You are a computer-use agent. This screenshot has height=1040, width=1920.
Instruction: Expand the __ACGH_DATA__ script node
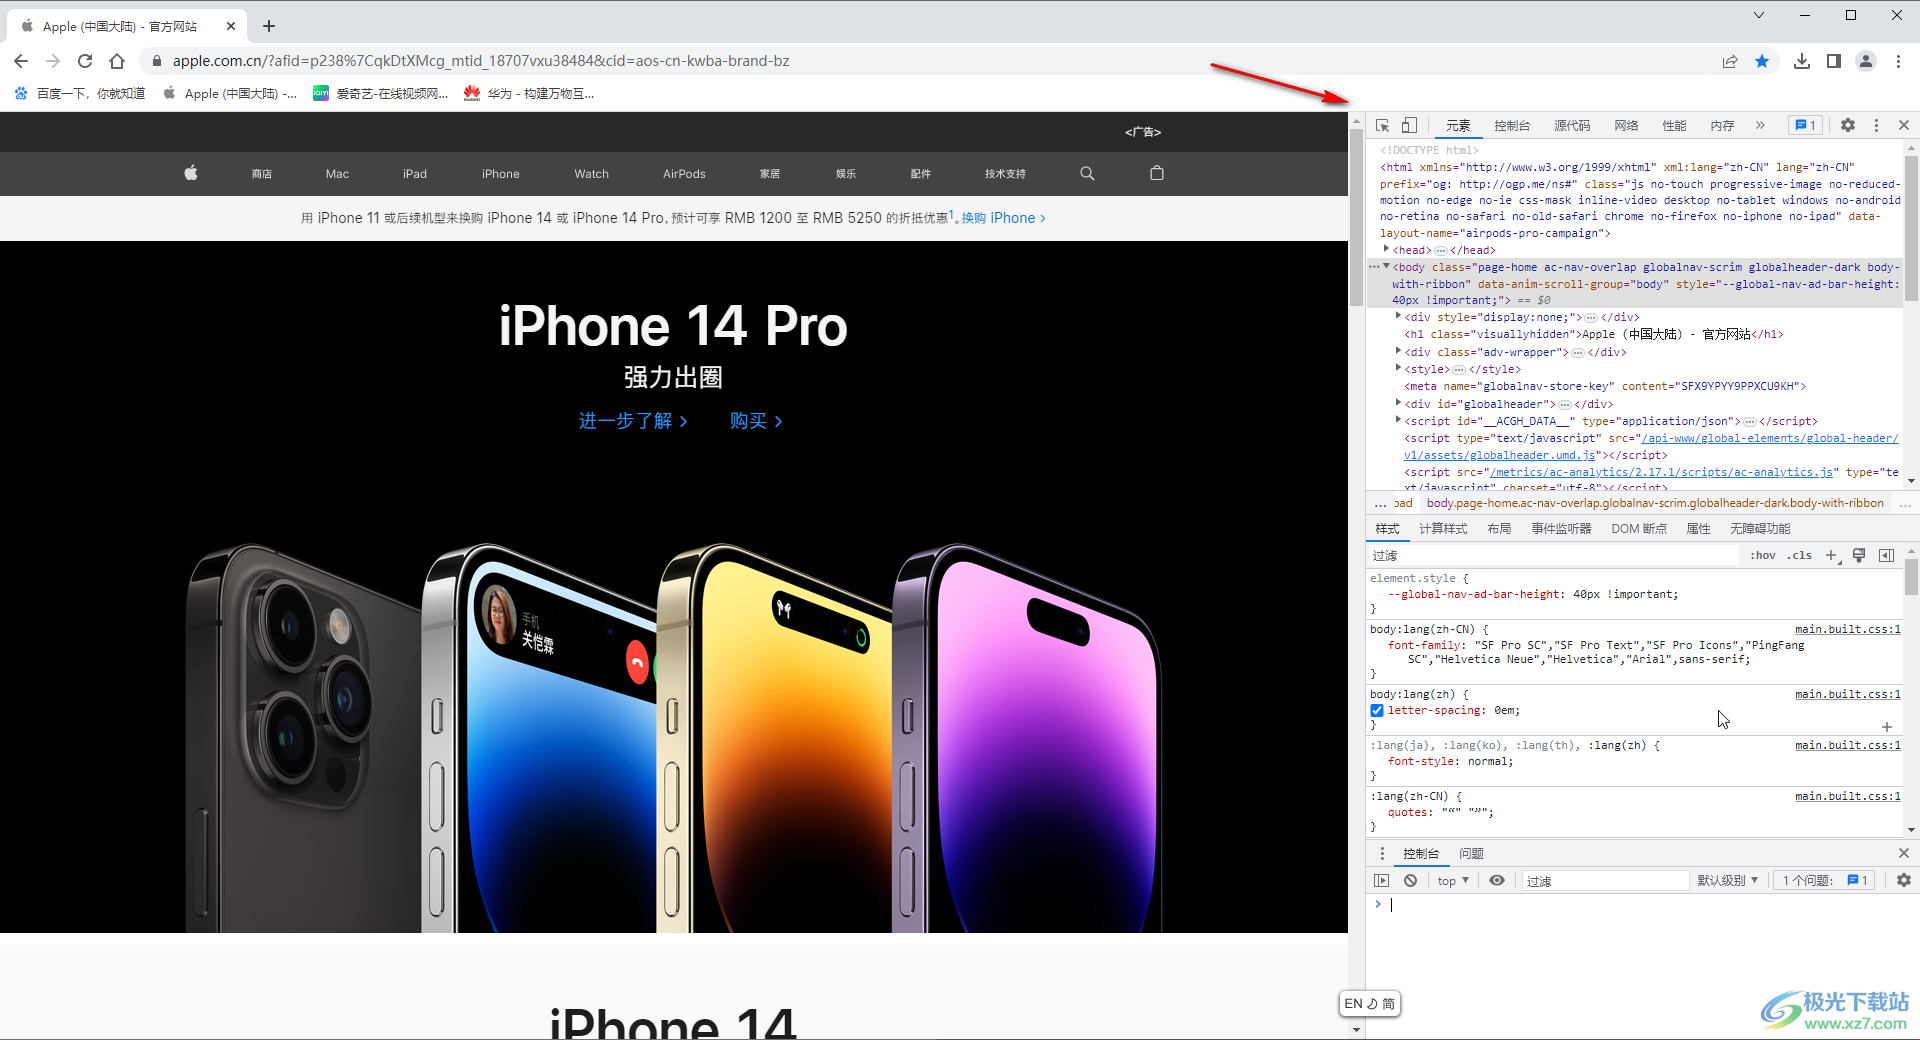tap(1398, 420)
